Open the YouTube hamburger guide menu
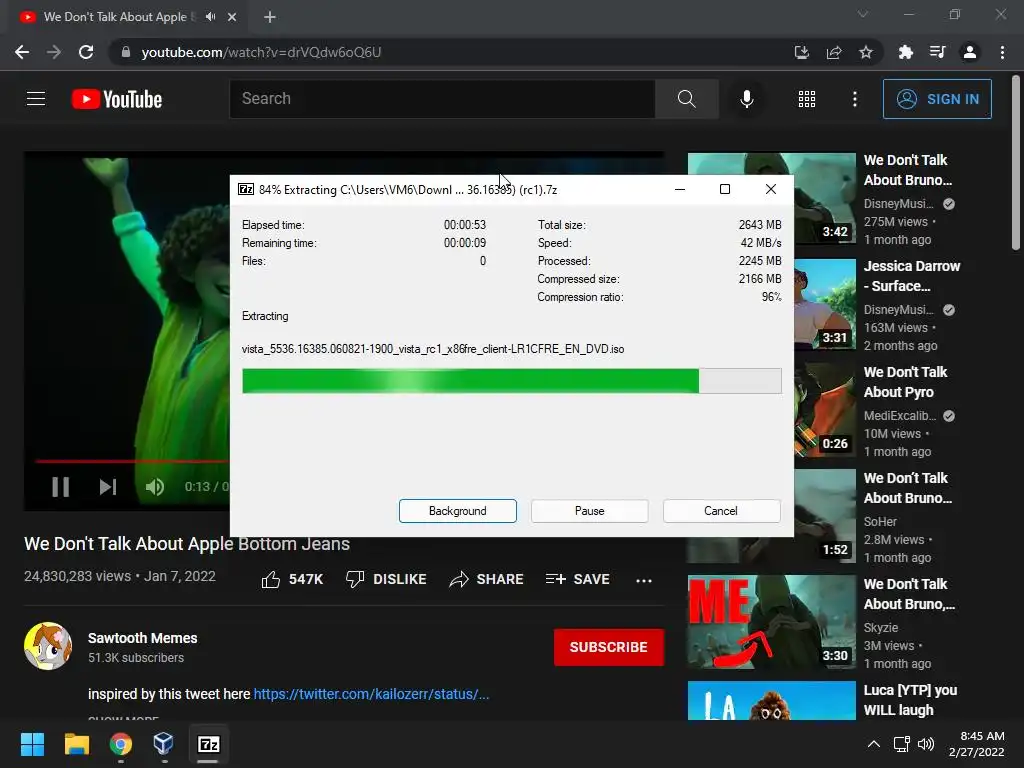Viewport: 1024px width, 768px height. click(x=36, y=99)
